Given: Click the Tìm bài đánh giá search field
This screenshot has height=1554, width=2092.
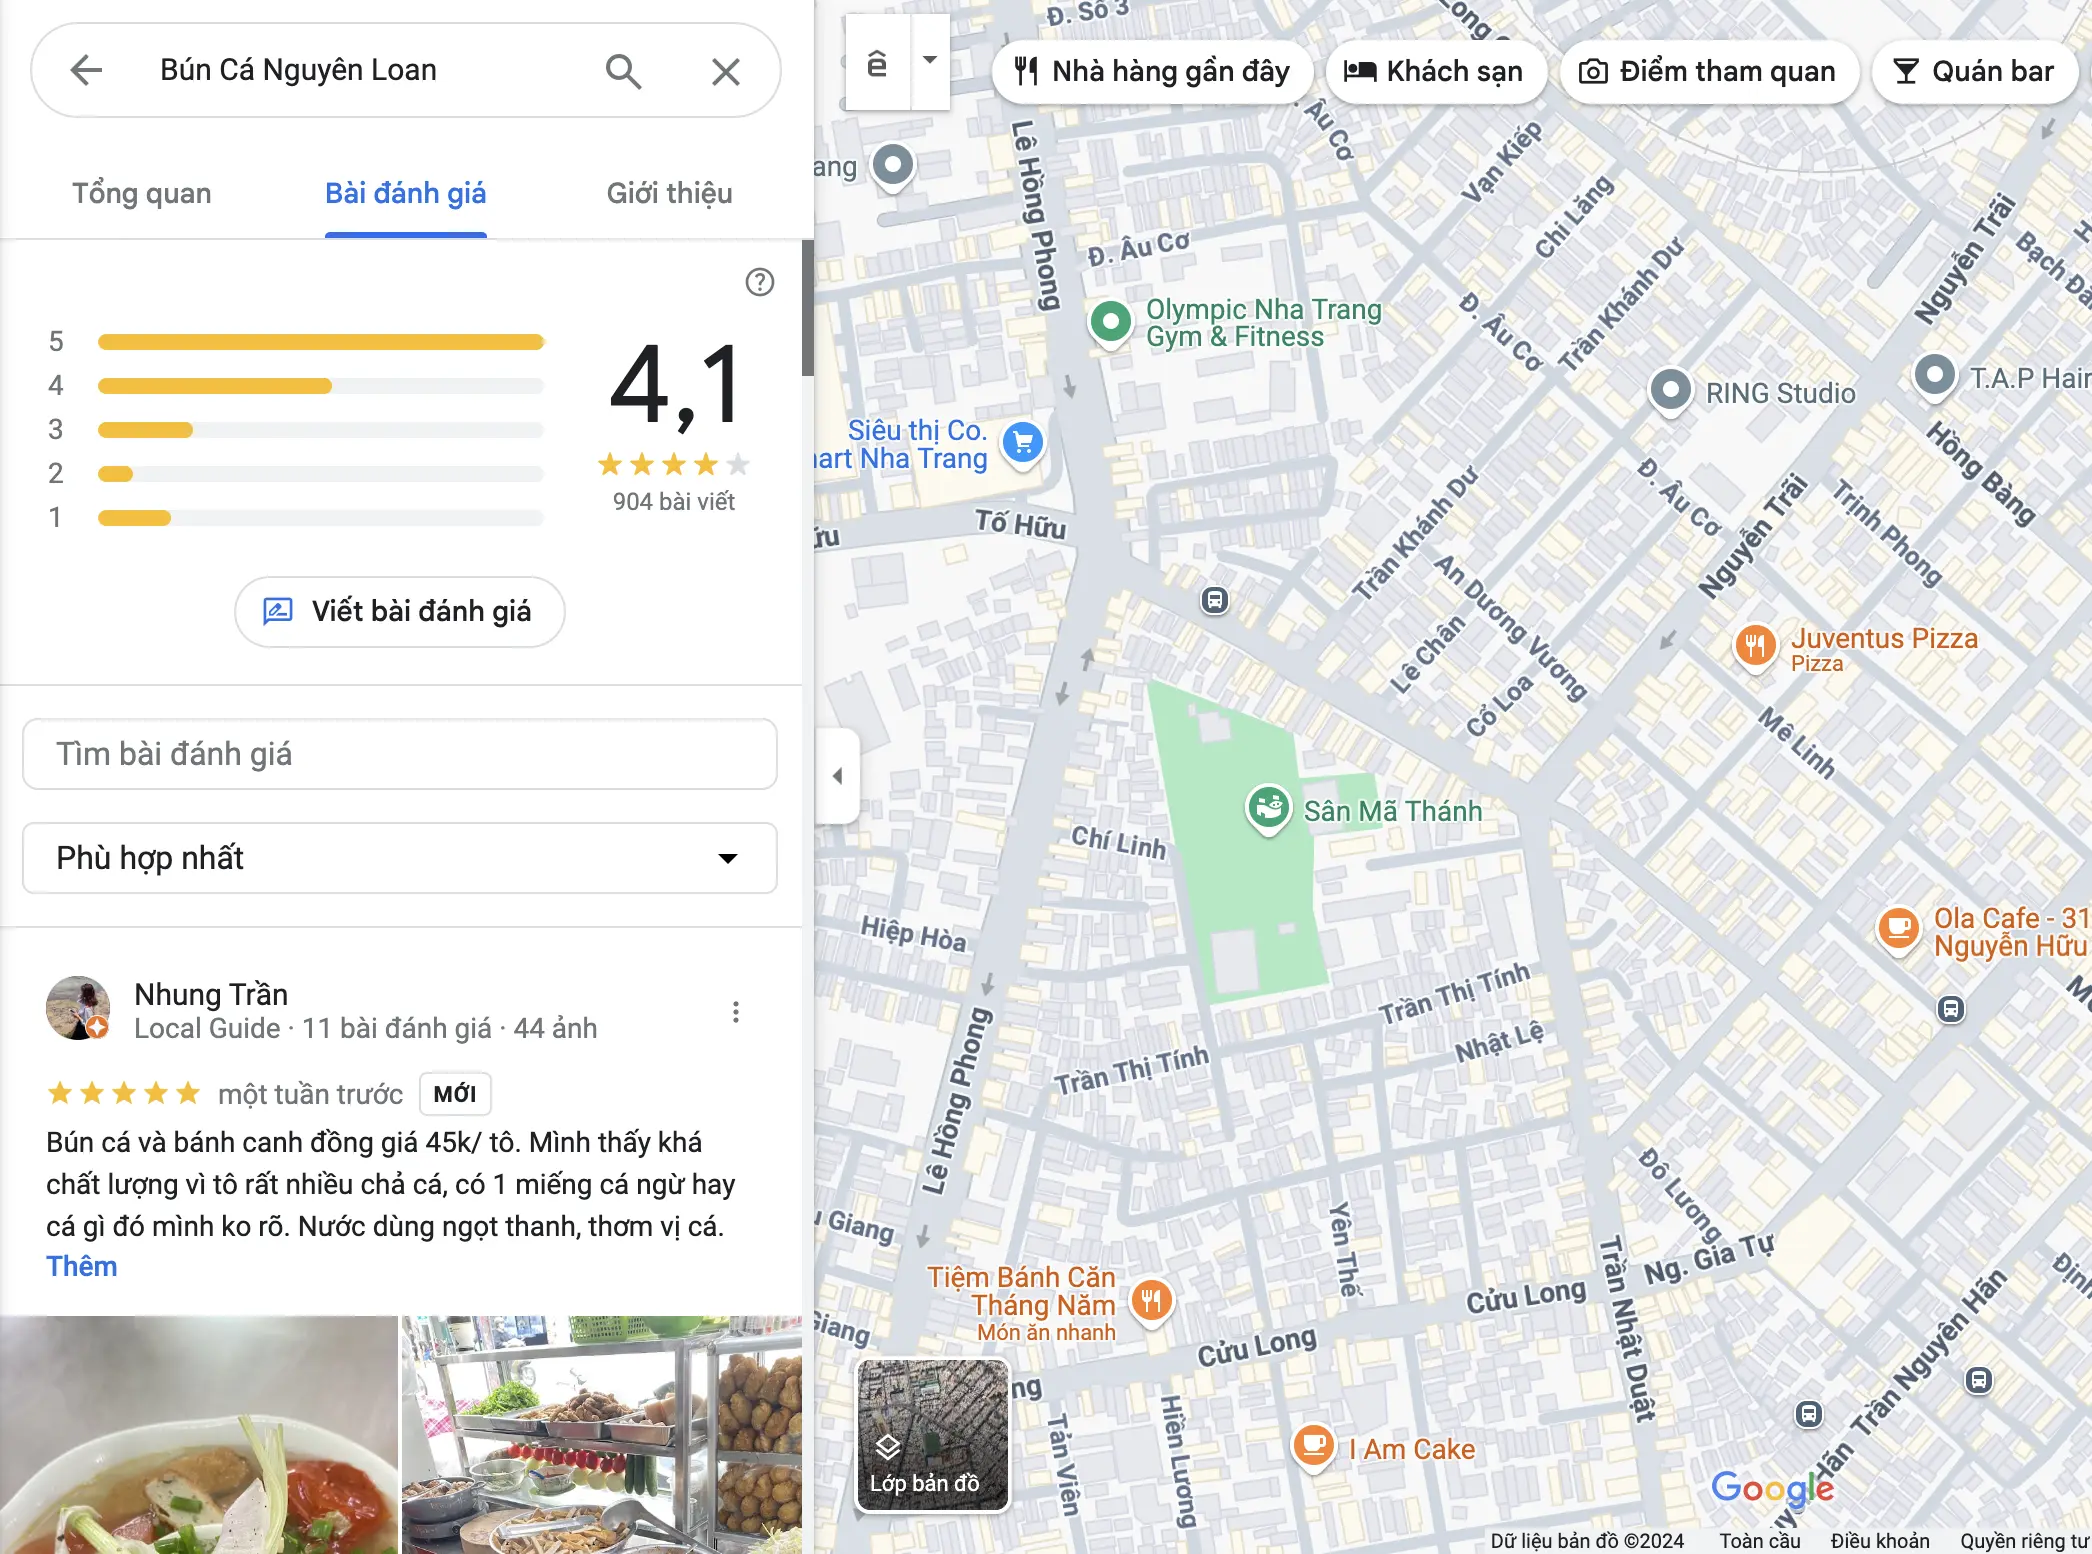Looking at the screenshot, I should tap(400, 754).
